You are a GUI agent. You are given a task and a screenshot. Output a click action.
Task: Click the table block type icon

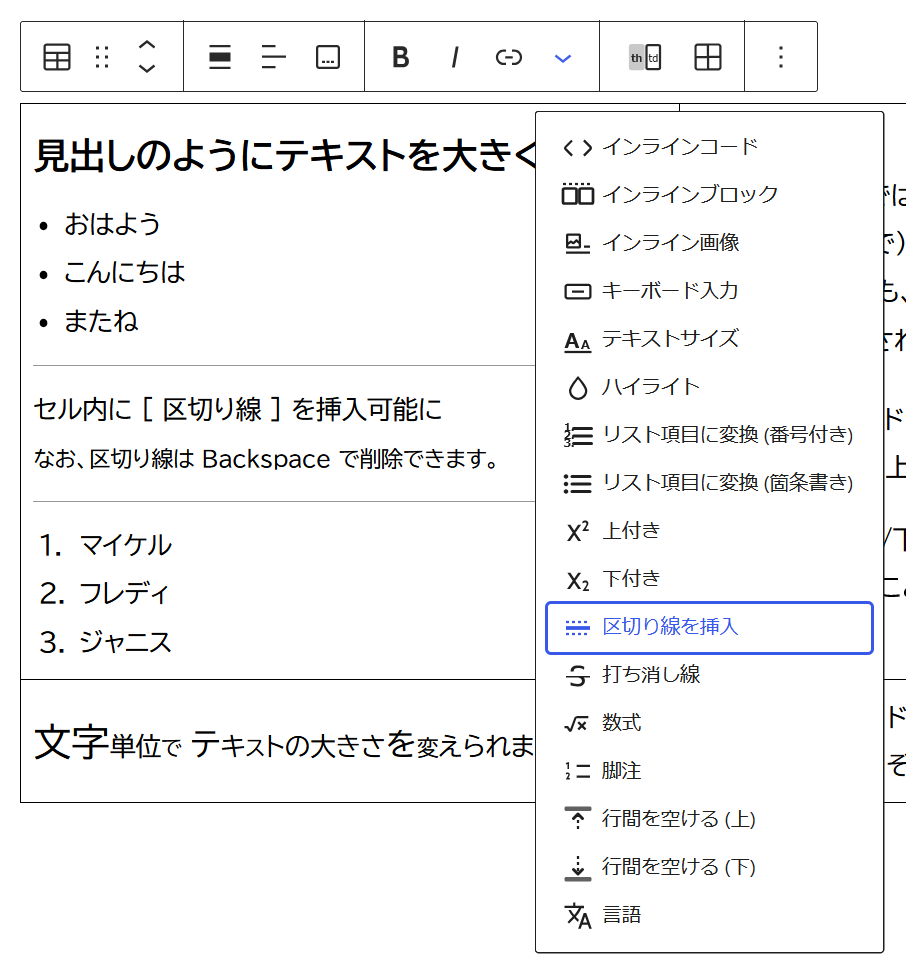(57, 57)
